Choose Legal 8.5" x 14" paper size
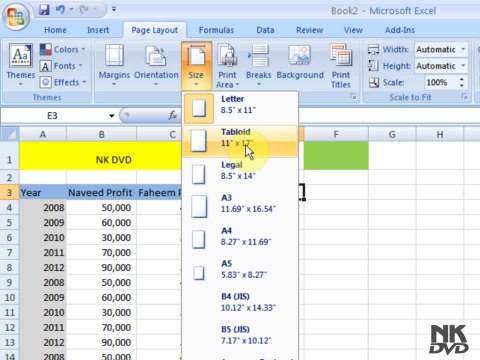 240,174
